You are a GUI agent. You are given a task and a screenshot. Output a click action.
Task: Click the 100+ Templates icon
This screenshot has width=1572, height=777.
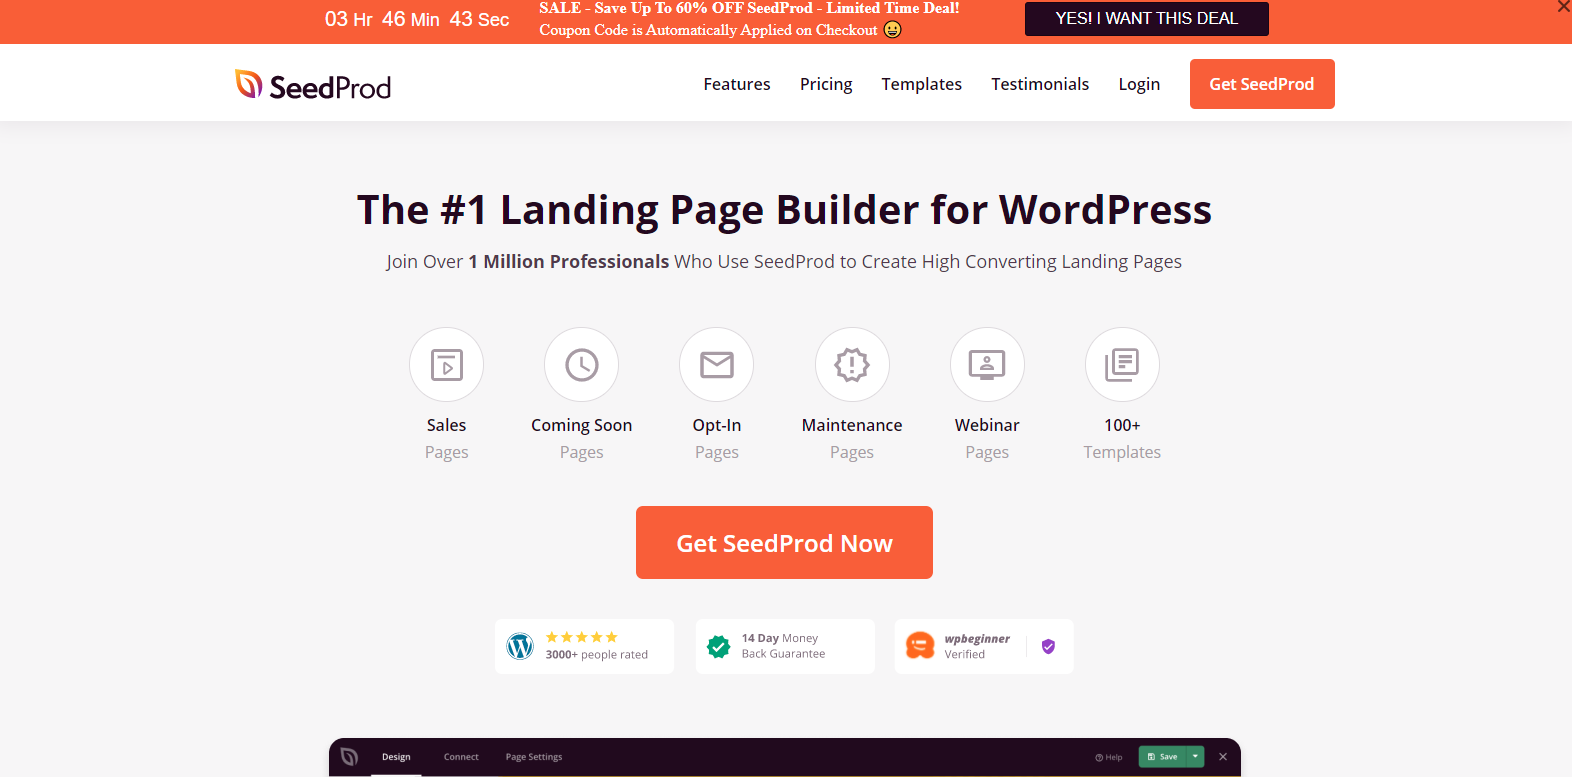1122,365
